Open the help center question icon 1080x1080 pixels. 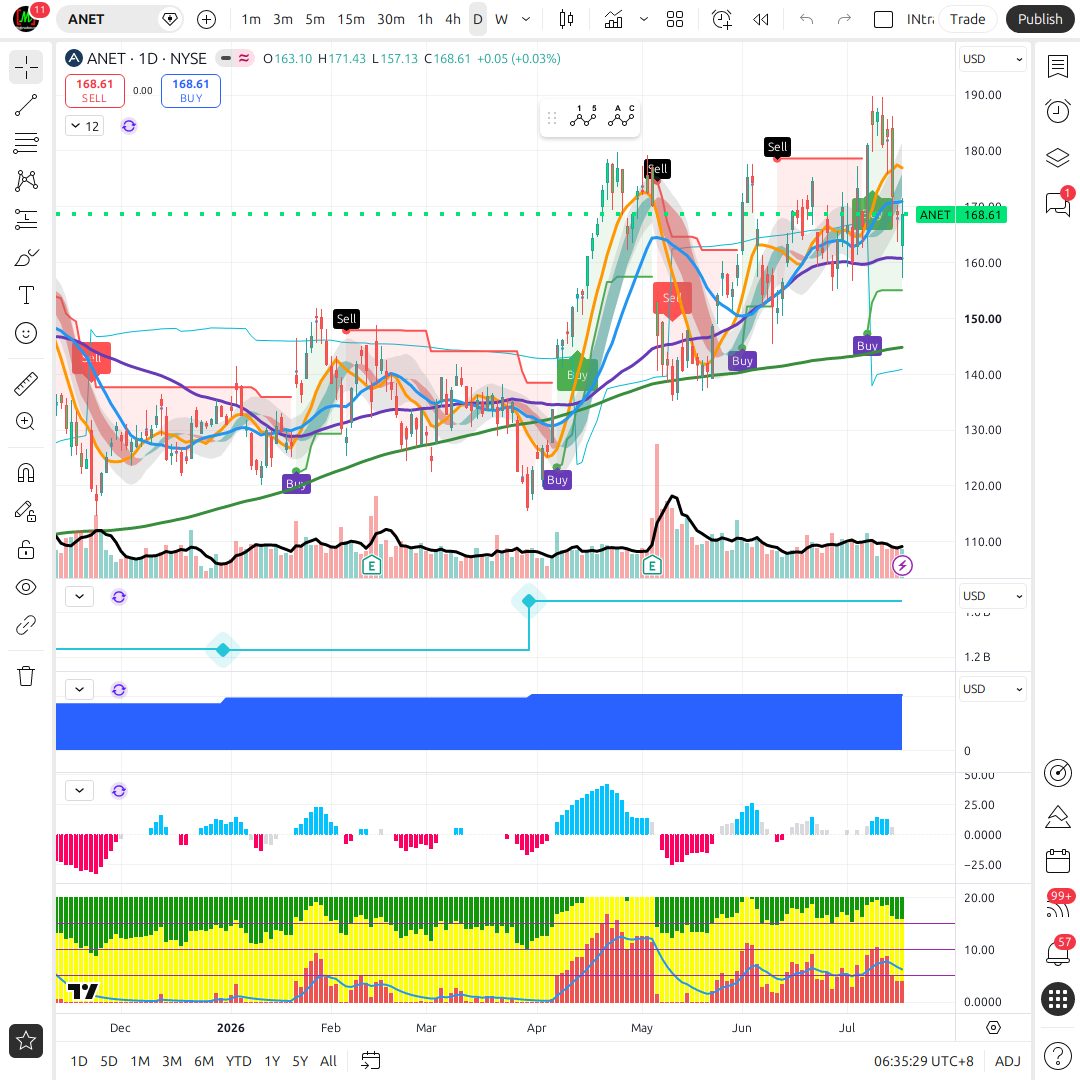pos(1057,1056)
